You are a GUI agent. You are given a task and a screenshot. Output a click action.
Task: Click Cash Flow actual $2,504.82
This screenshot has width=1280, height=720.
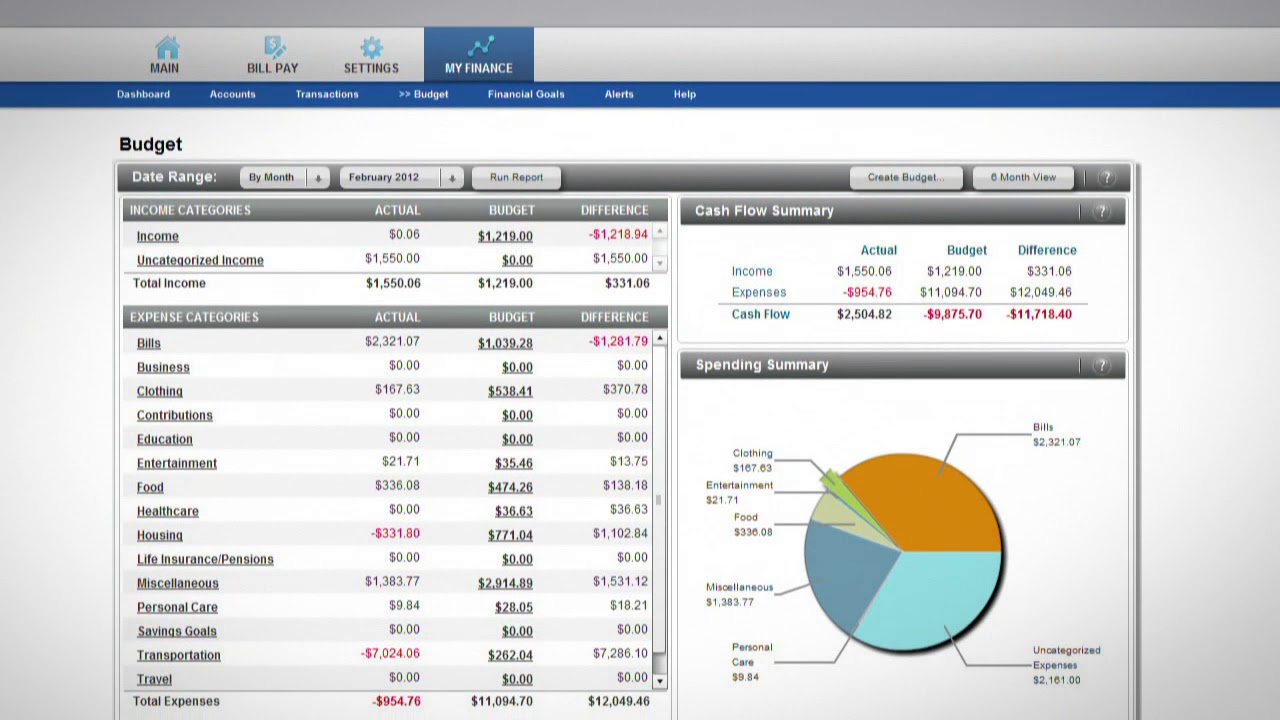click(864, 314)
